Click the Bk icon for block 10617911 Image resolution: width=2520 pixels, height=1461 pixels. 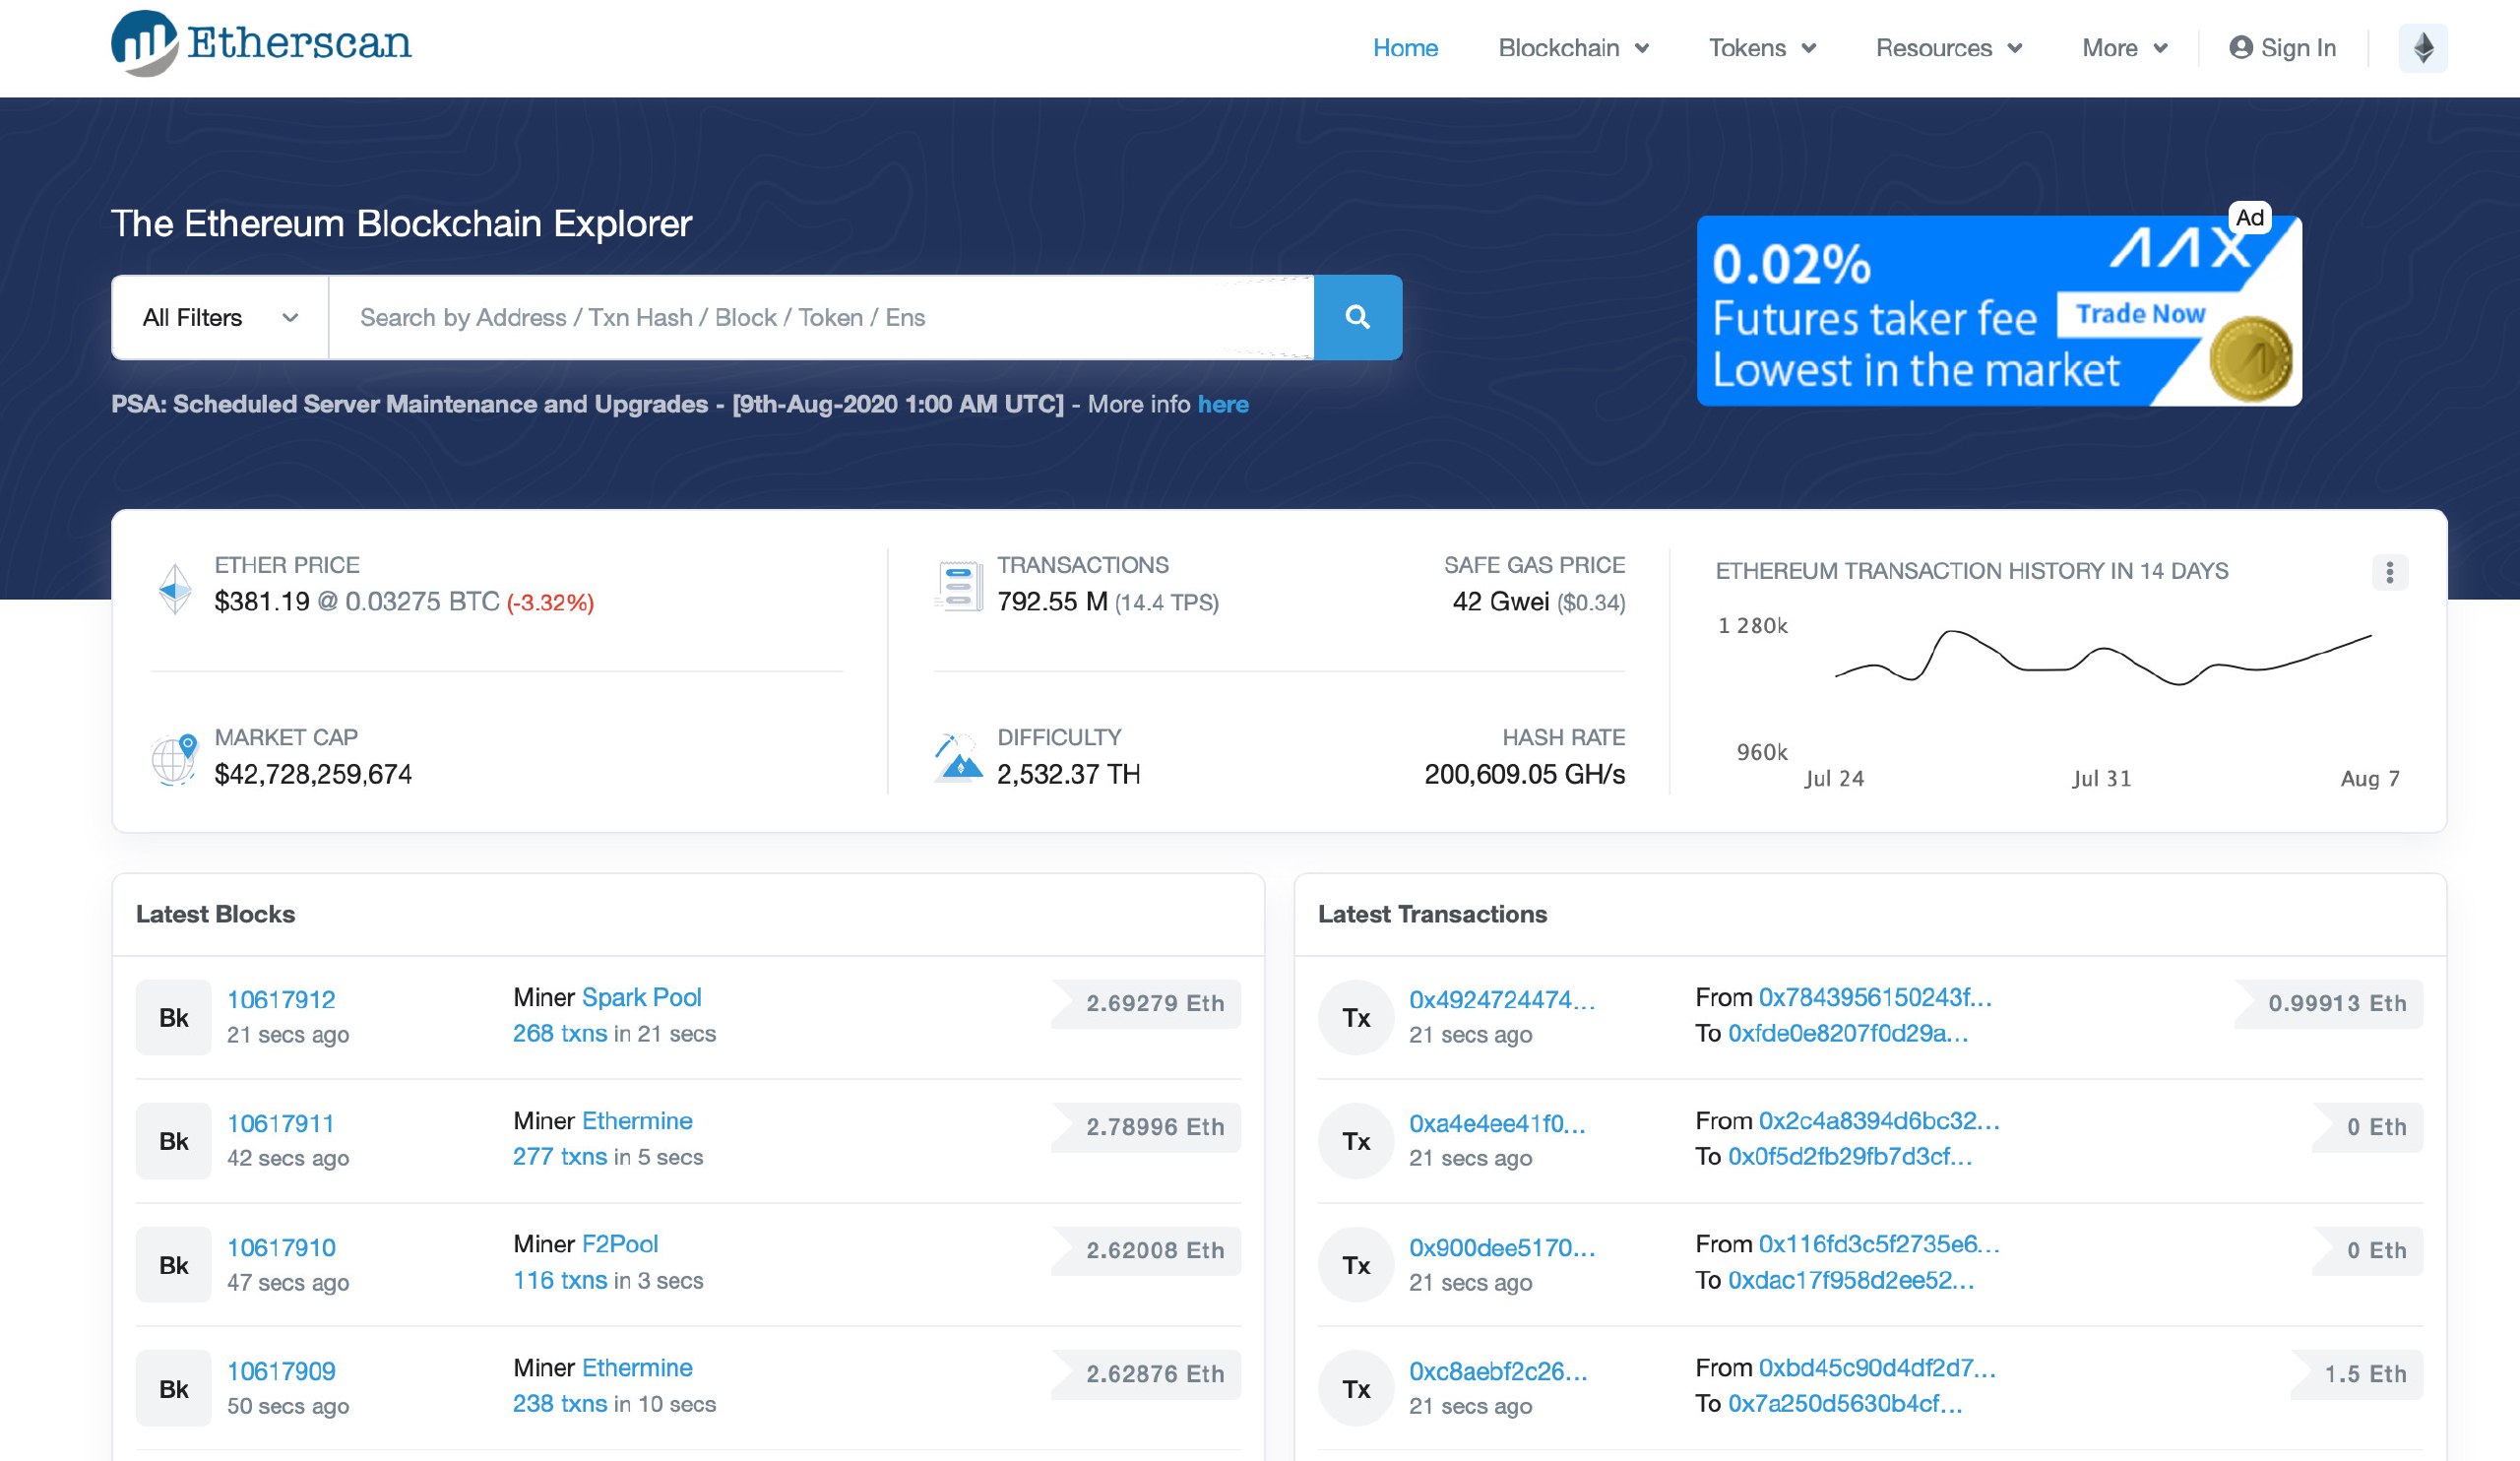(174, 1141)
